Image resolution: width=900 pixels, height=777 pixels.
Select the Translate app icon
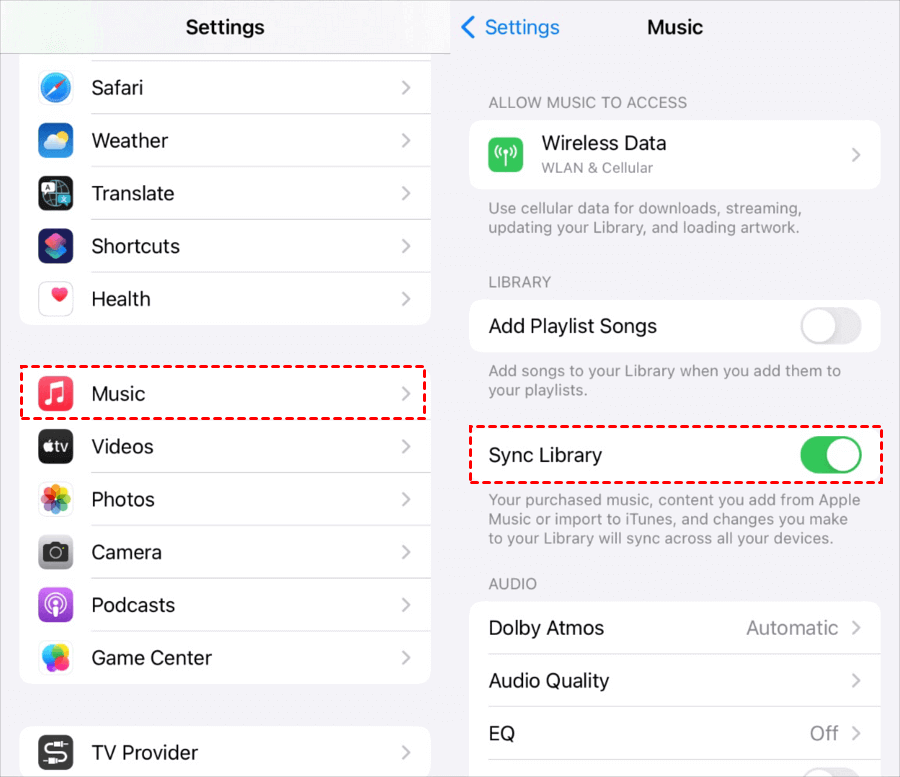pos(56,193)
